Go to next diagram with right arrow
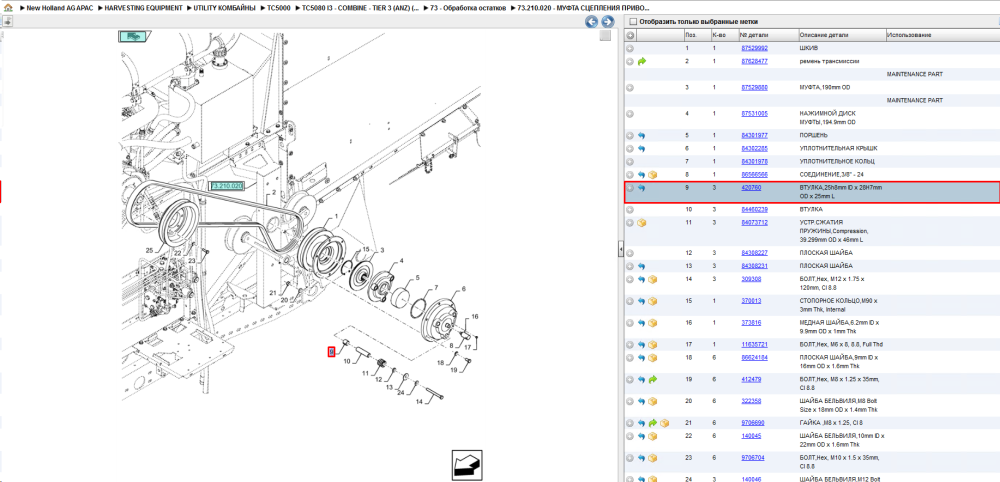 [x=607, y=22]
